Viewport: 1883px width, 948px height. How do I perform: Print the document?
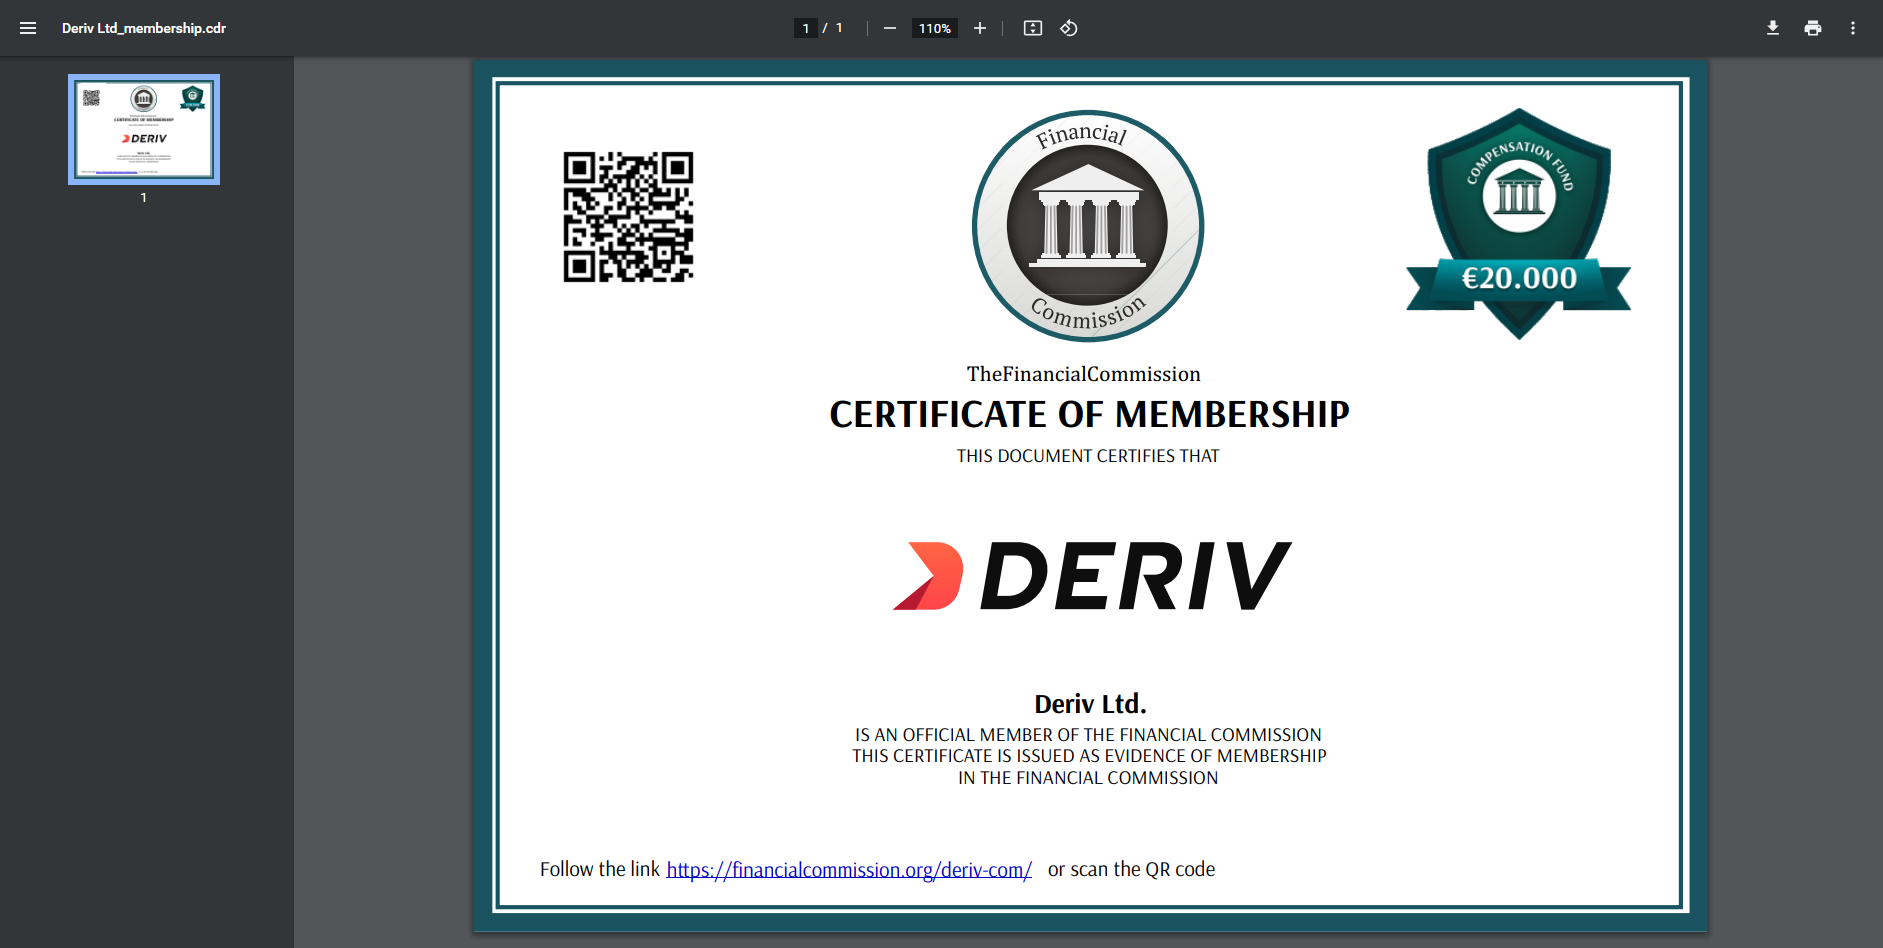(x=1813, y=28)
